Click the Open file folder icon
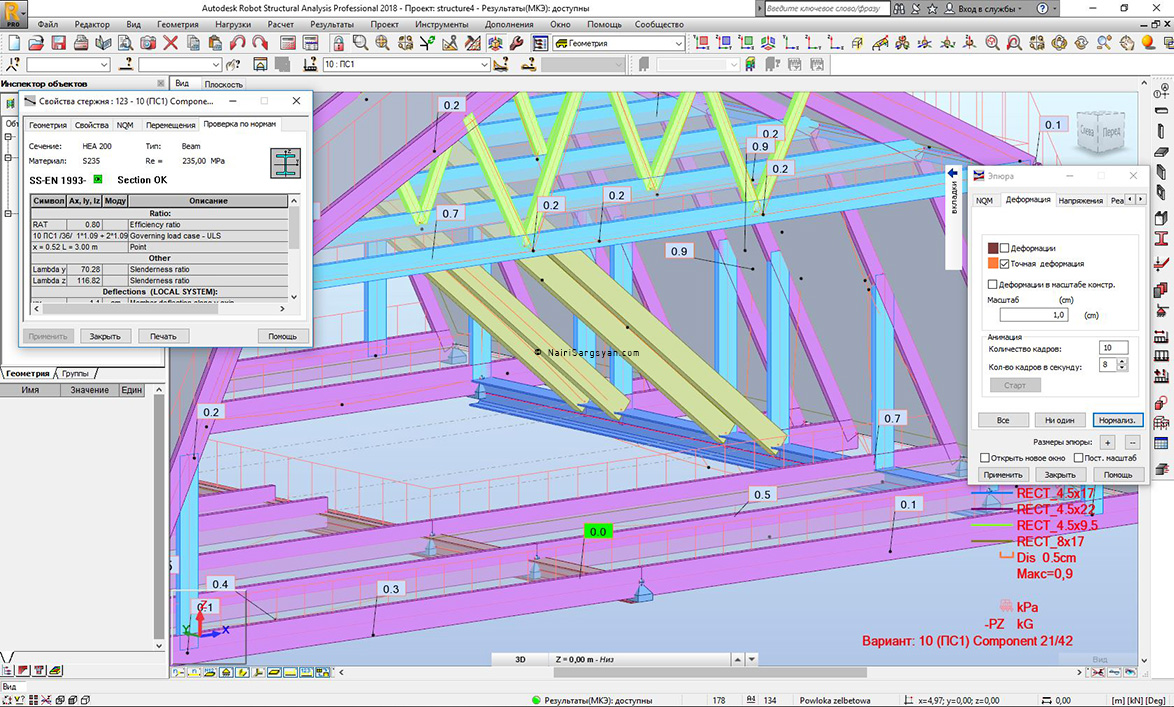Viewport: 1174px width, 707px height. [x=35, y=43]
